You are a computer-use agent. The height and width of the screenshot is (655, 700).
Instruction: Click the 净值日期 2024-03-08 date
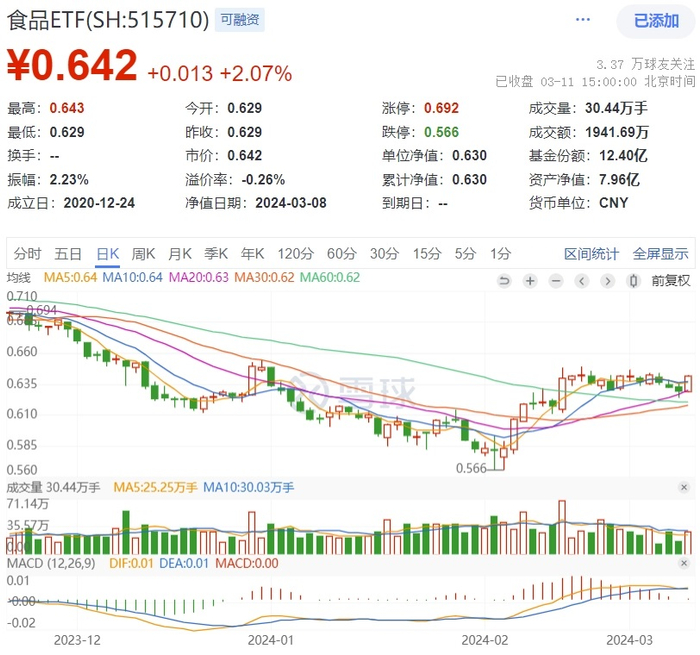coord(291,203)
